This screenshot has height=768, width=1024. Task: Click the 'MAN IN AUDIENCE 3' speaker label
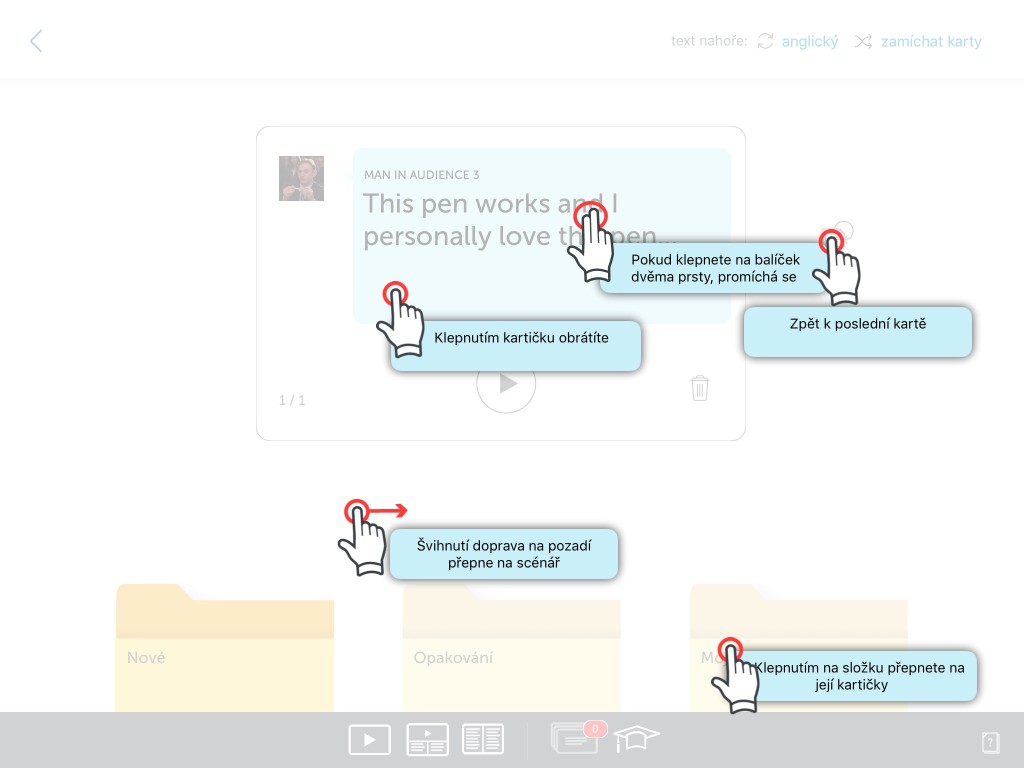(421, 175)
